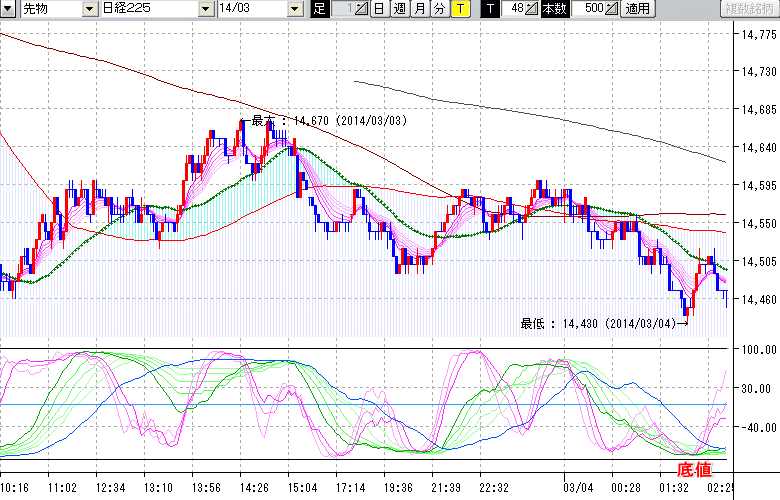Click the 03/04 date marker on time axis
Screen dimensions: 780x500
tap(578, 487)
